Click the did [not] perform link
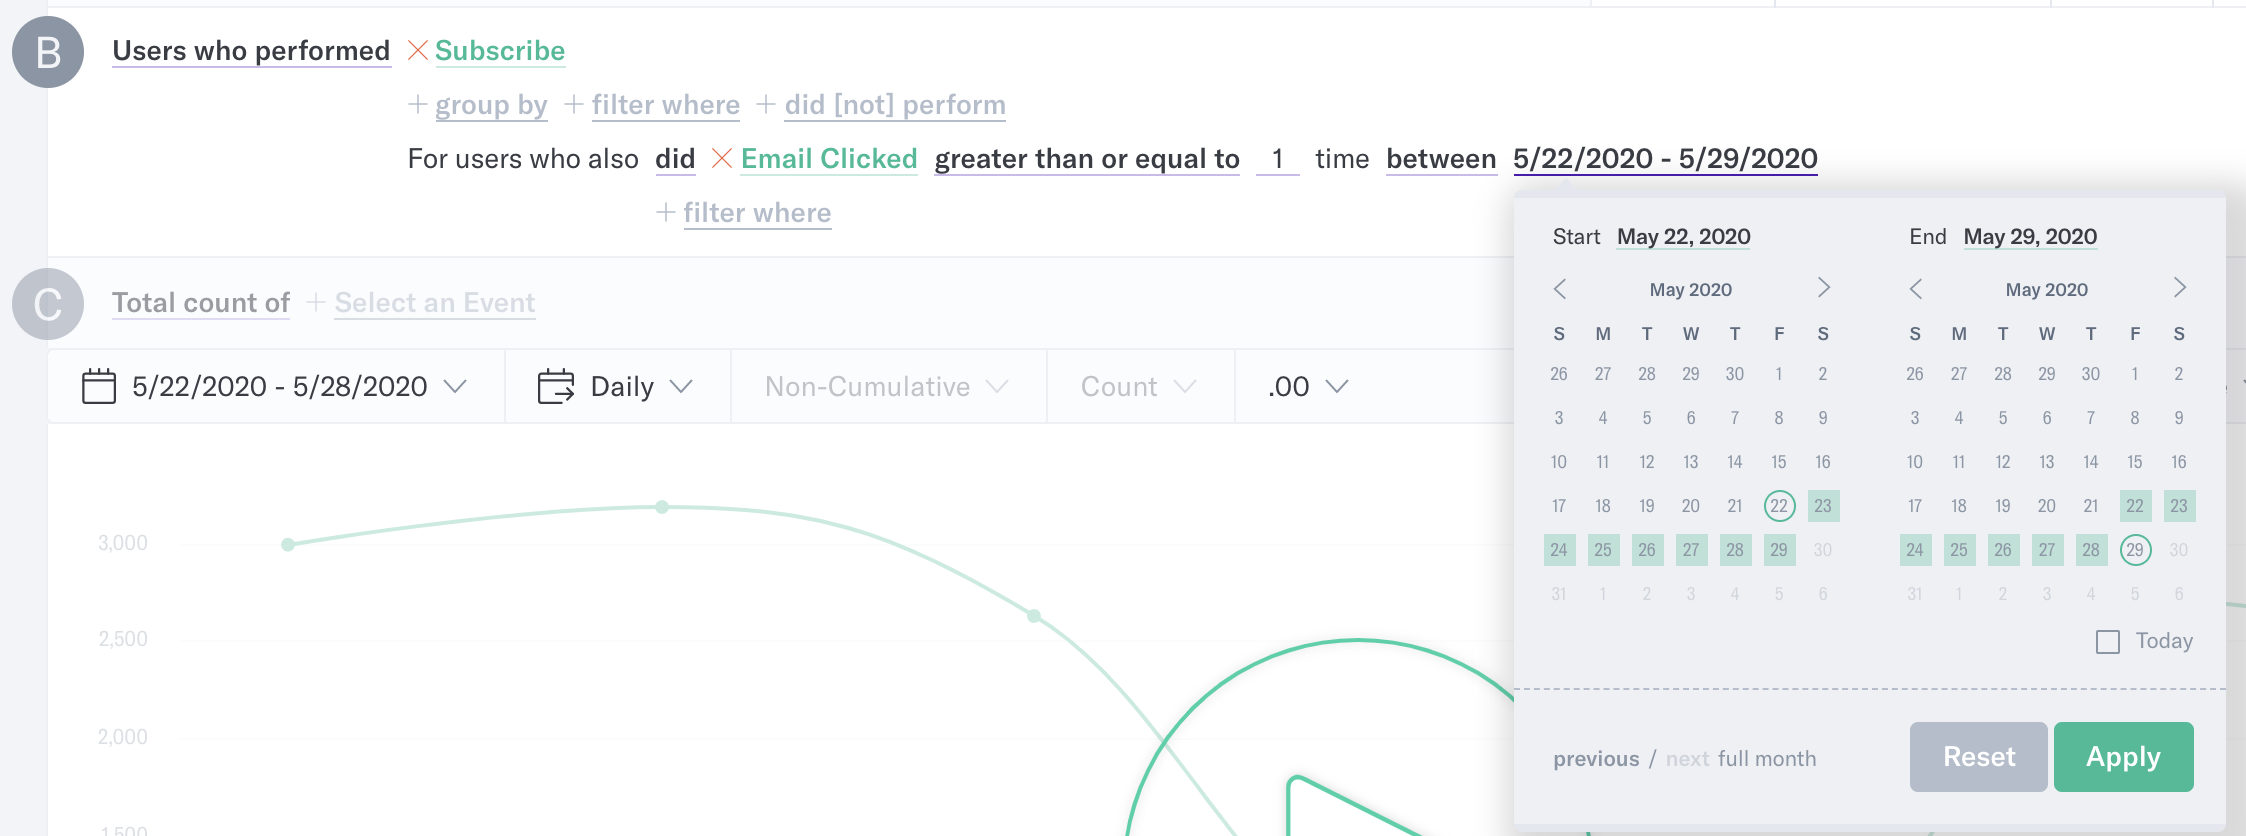This screenshot has width=2246, height=836. click(x=895, y=105)
